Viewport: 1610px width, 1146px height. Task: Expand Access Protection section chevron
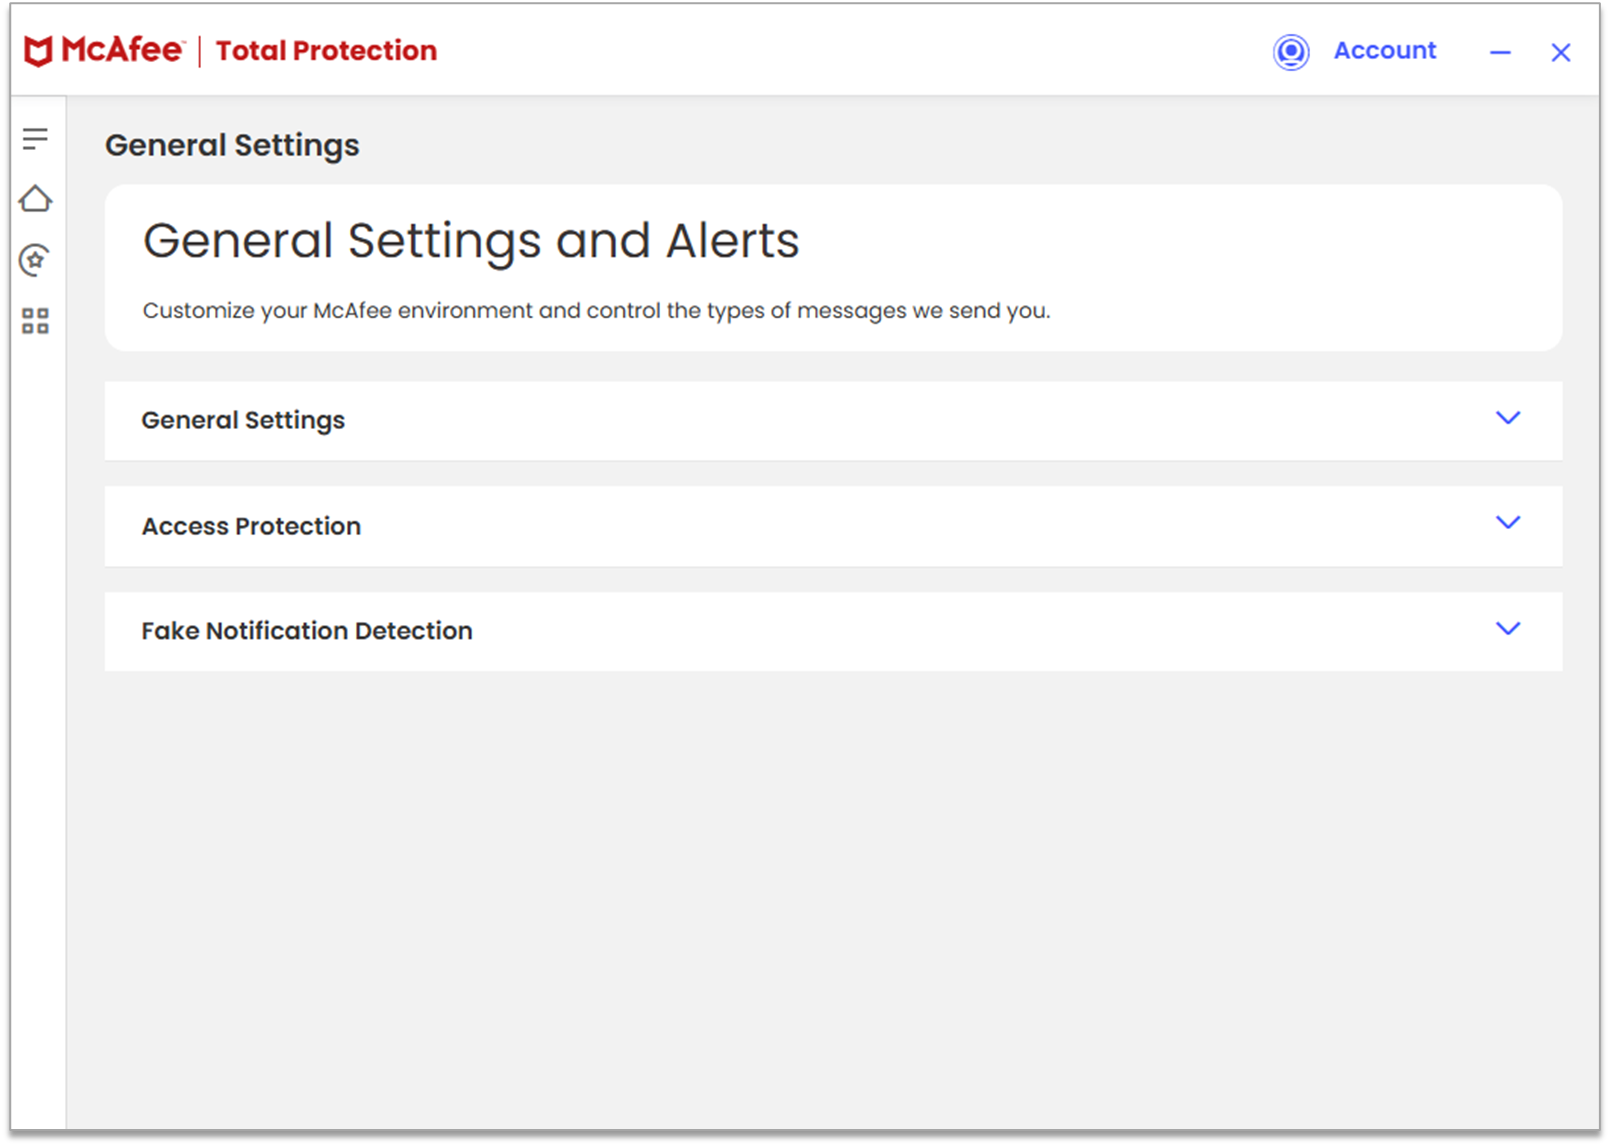coord(1507,523)
